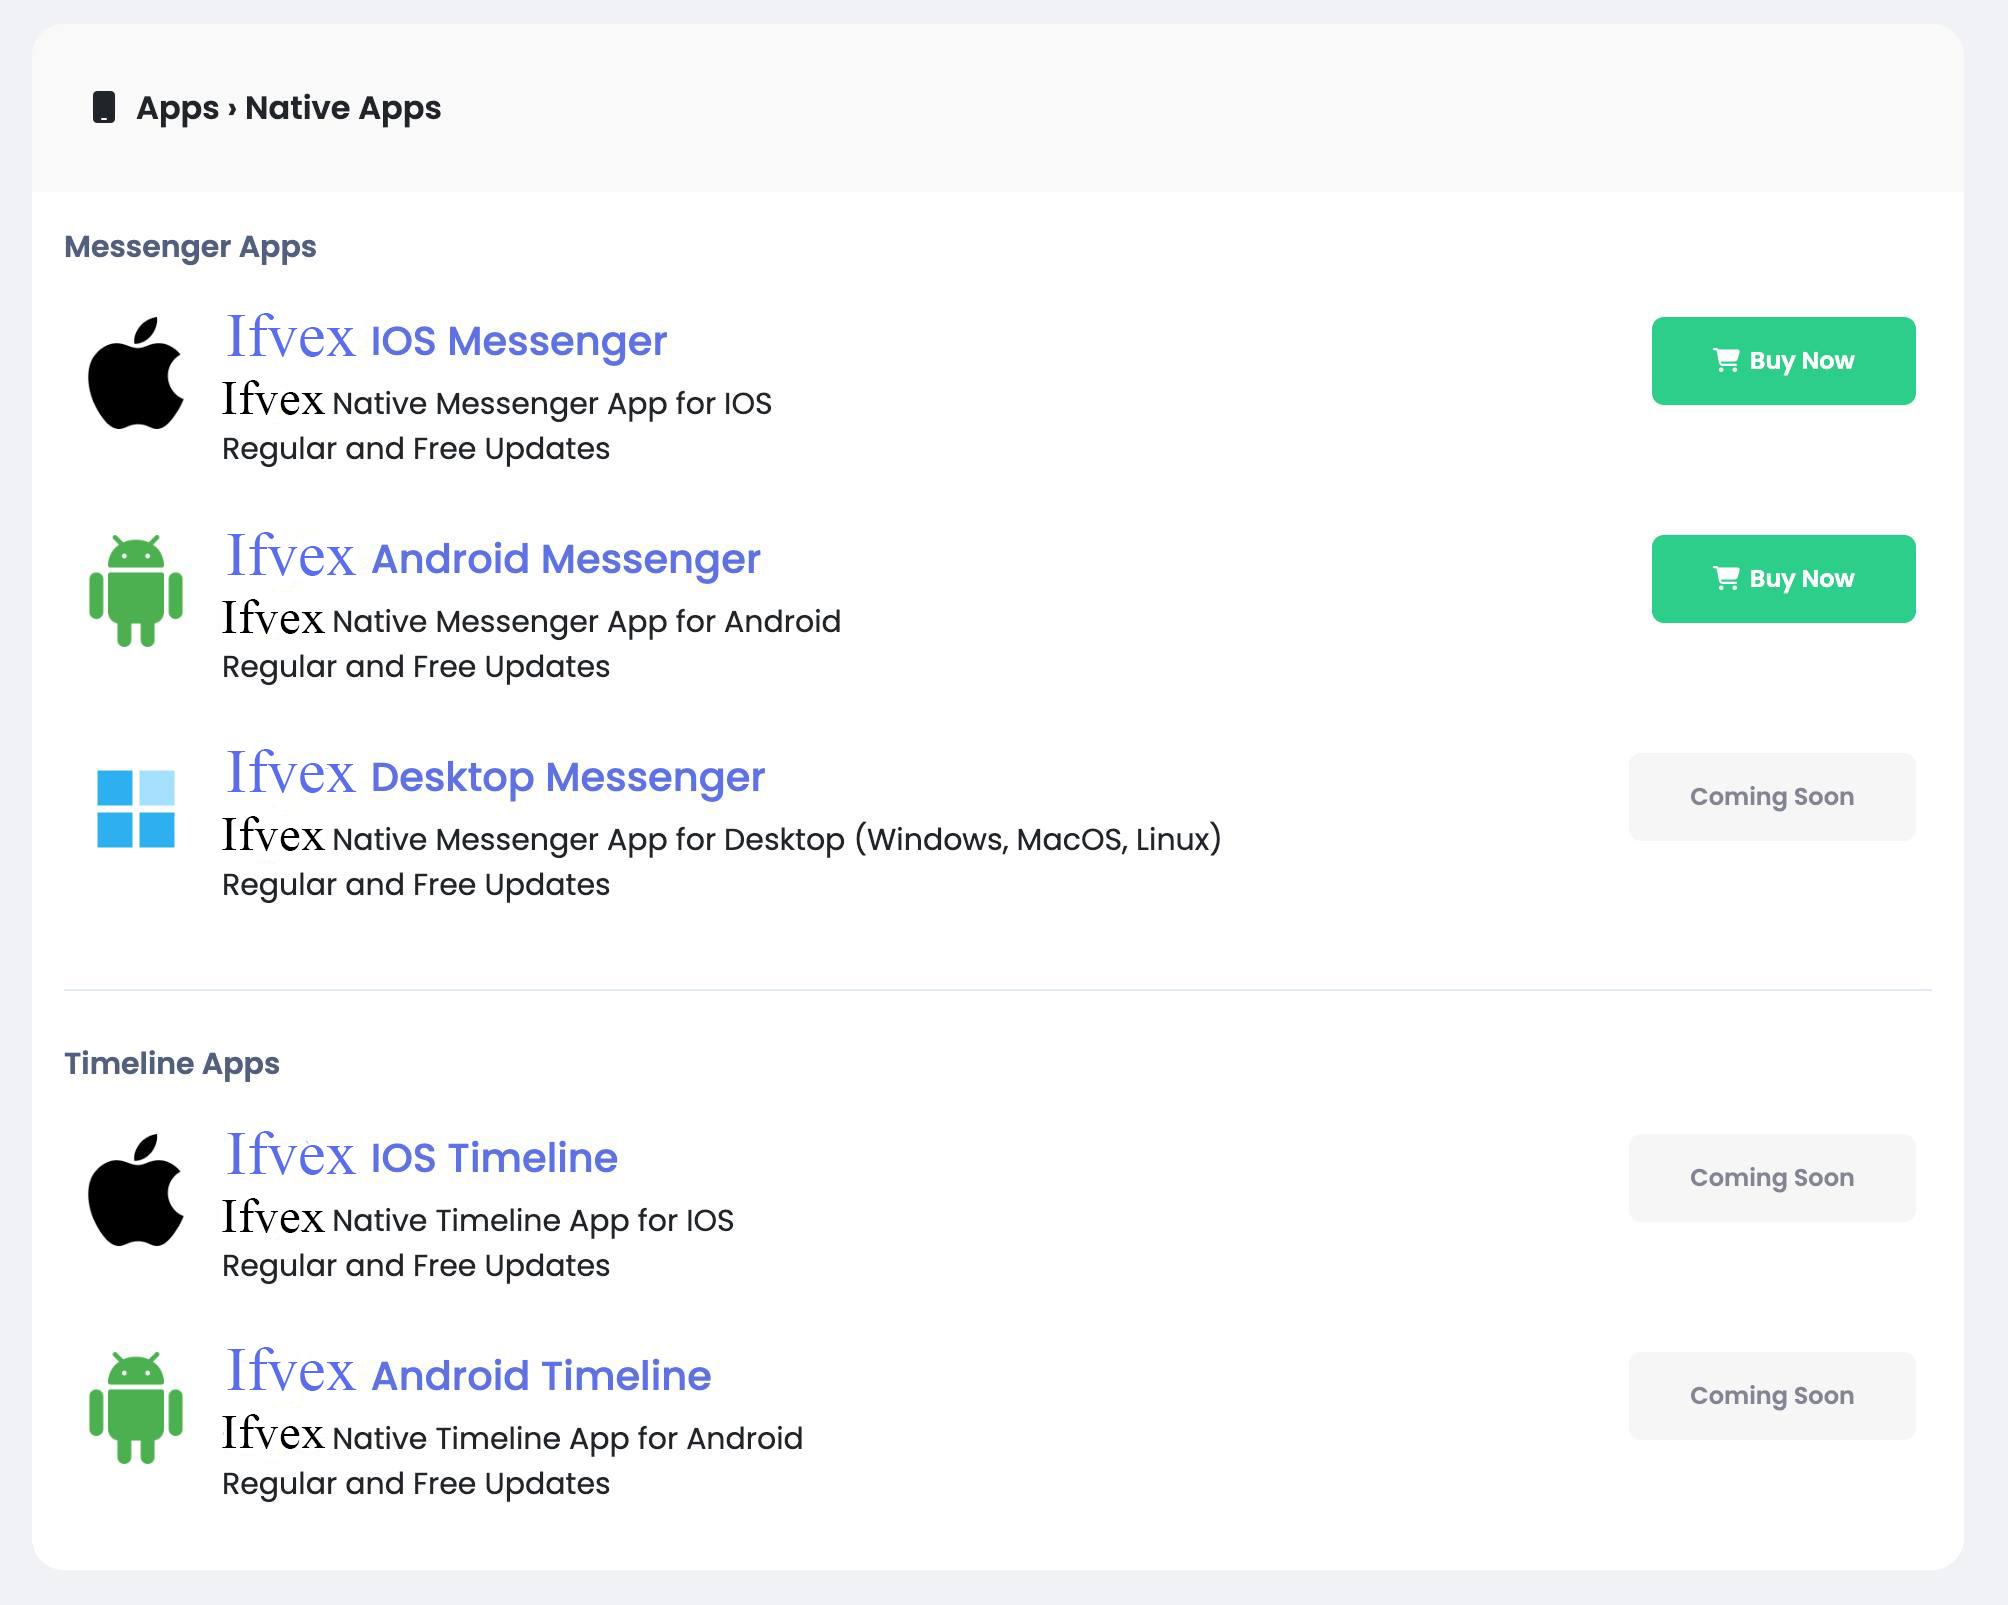Click Coming Soon for Desktop Messenger
The height and width of the screenshot is (1605, 2008).
(x=1771, y=797)
